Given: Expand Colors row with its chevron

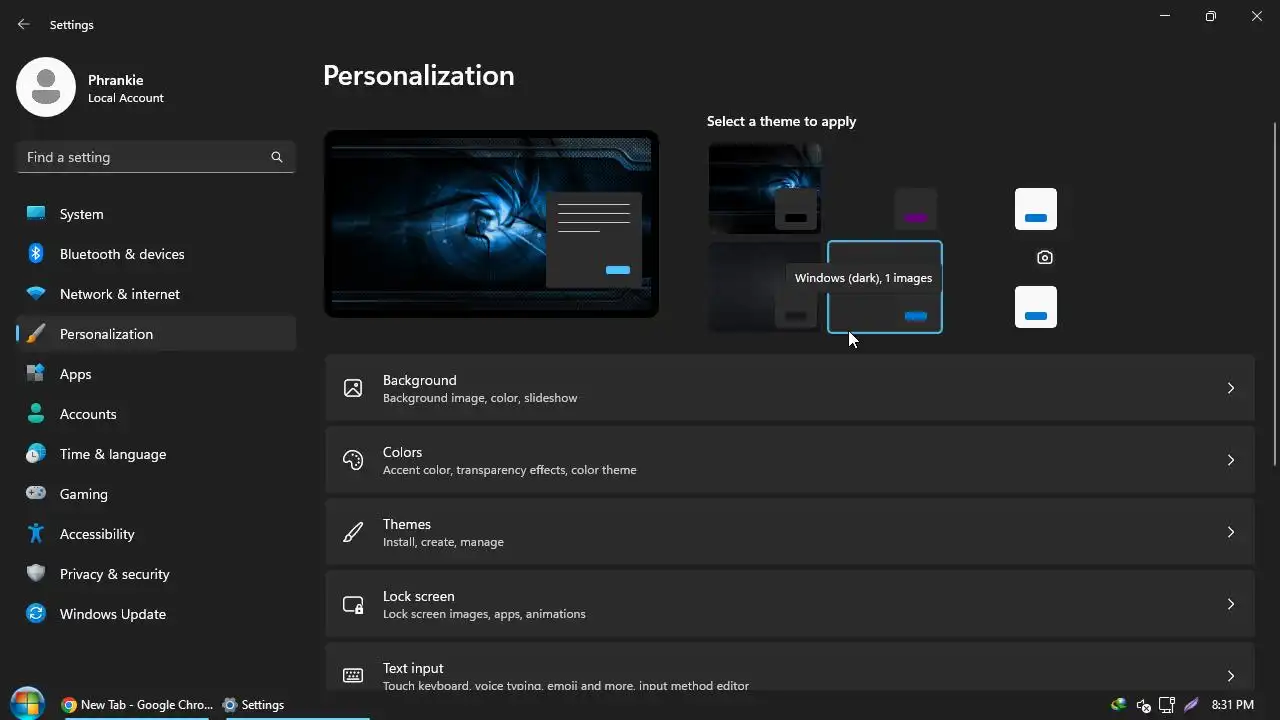Looking at the screenshot, I should [1231, 460].
